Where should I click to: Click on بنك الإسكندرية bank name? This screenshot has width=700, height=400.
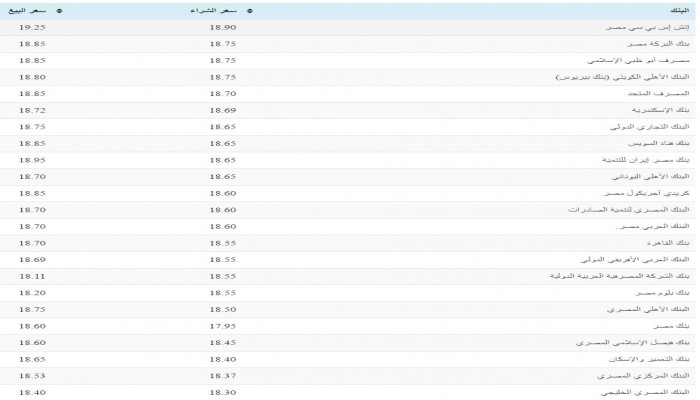pos(658,108)
